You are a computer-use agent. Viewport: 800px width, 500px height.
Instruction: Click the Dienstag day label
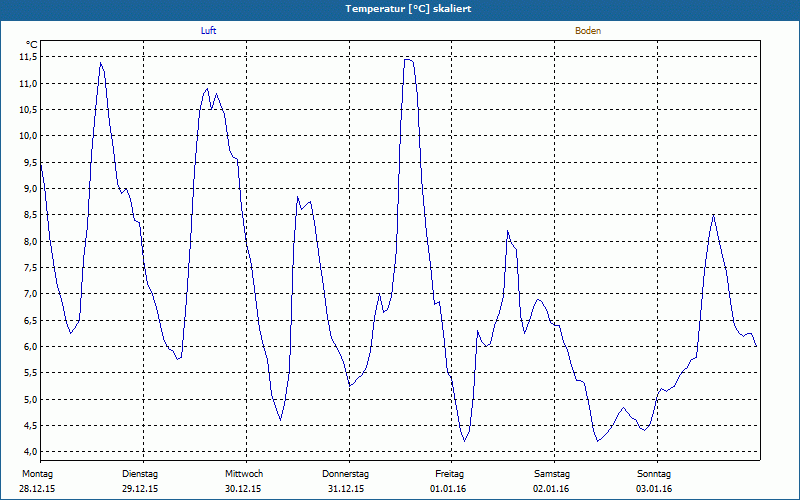(x=140, y=474)
